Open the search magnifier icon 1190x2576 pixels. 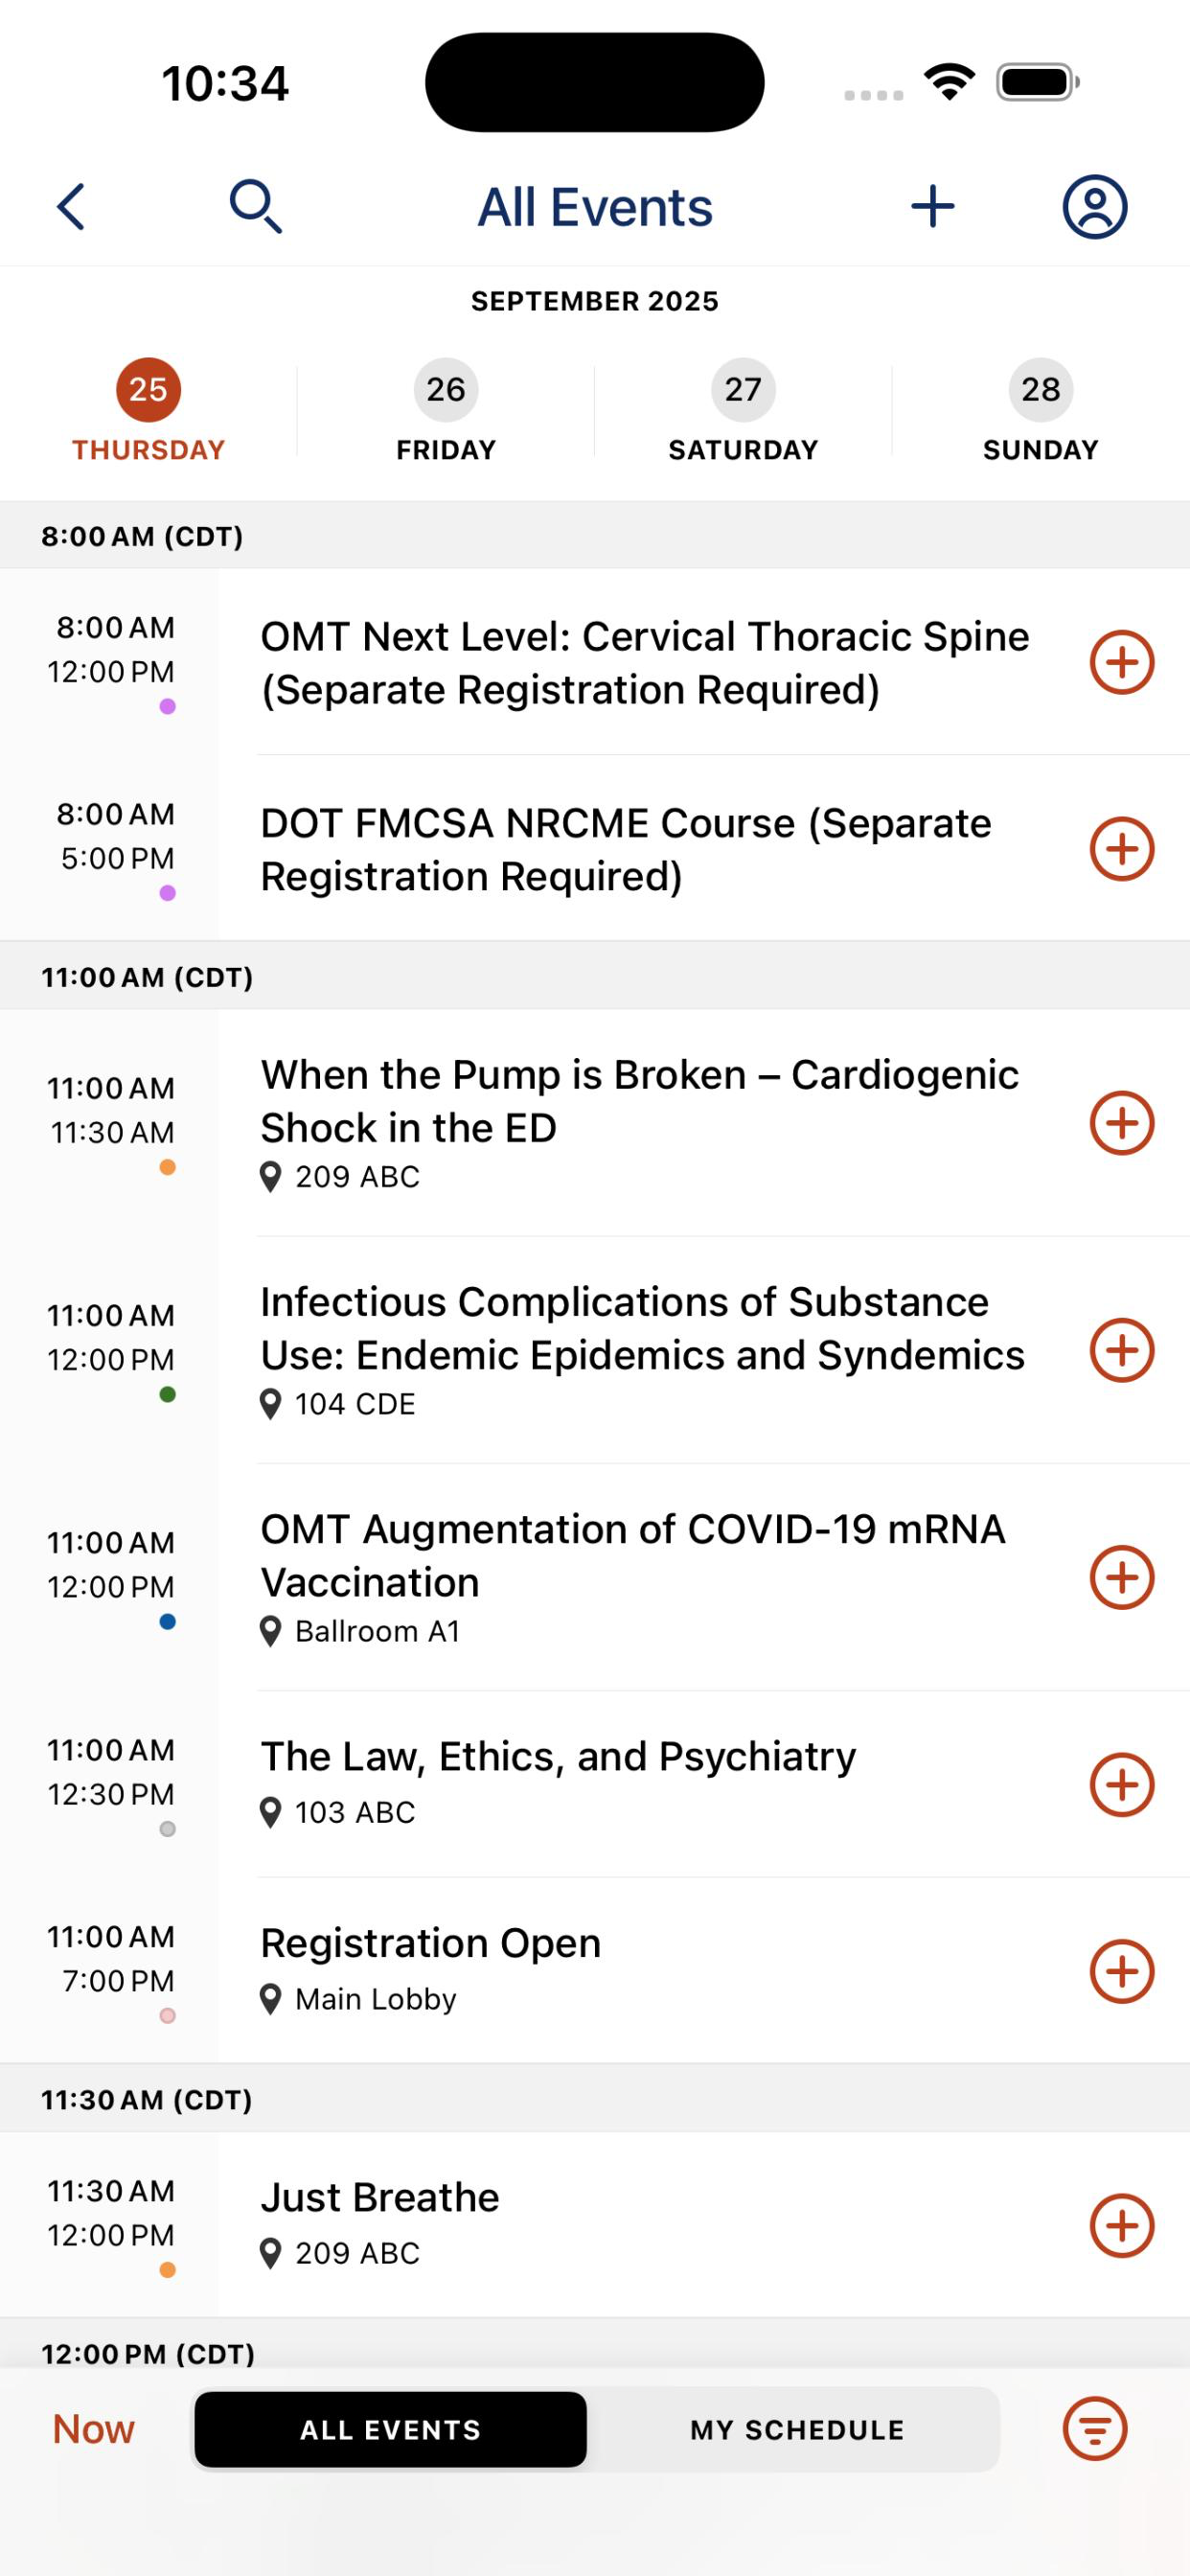255,207
